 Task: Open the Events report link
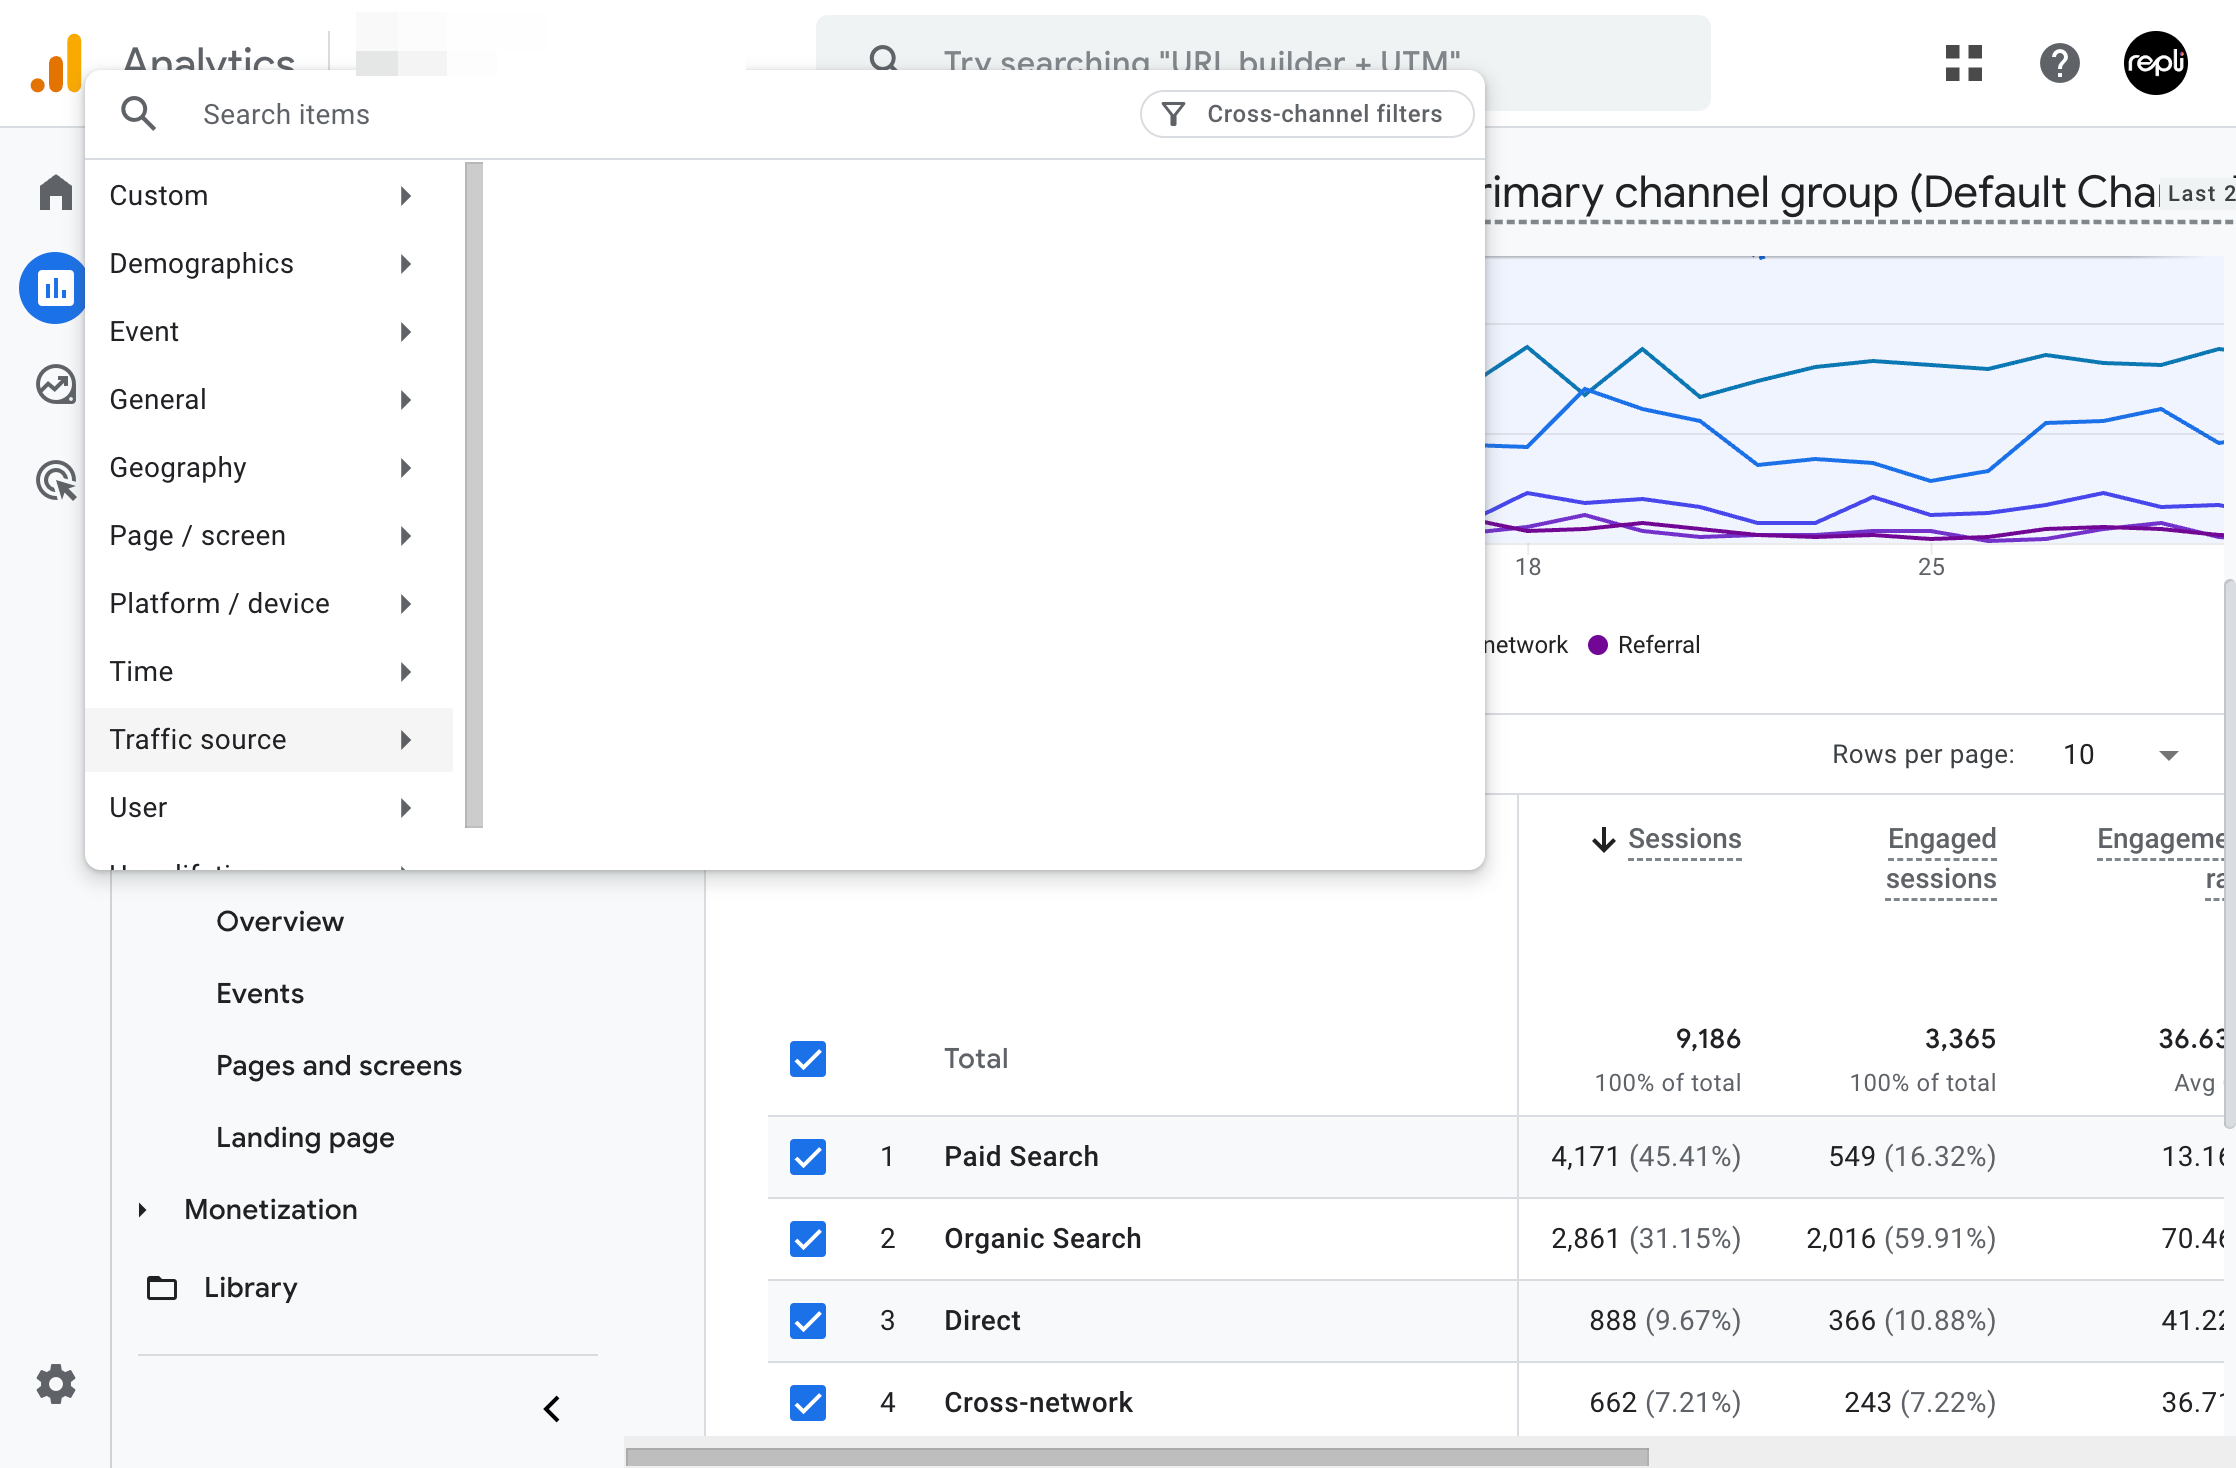[x=260, y=994]
